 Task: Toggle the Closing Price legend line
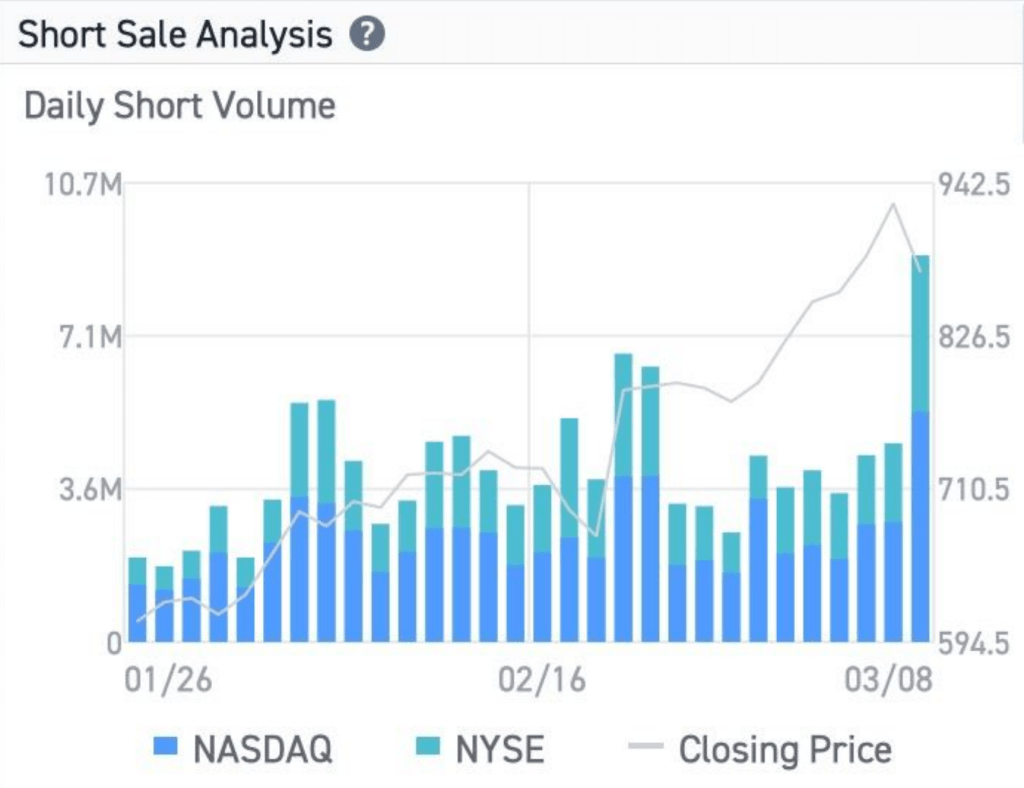[x=784, y=749]
